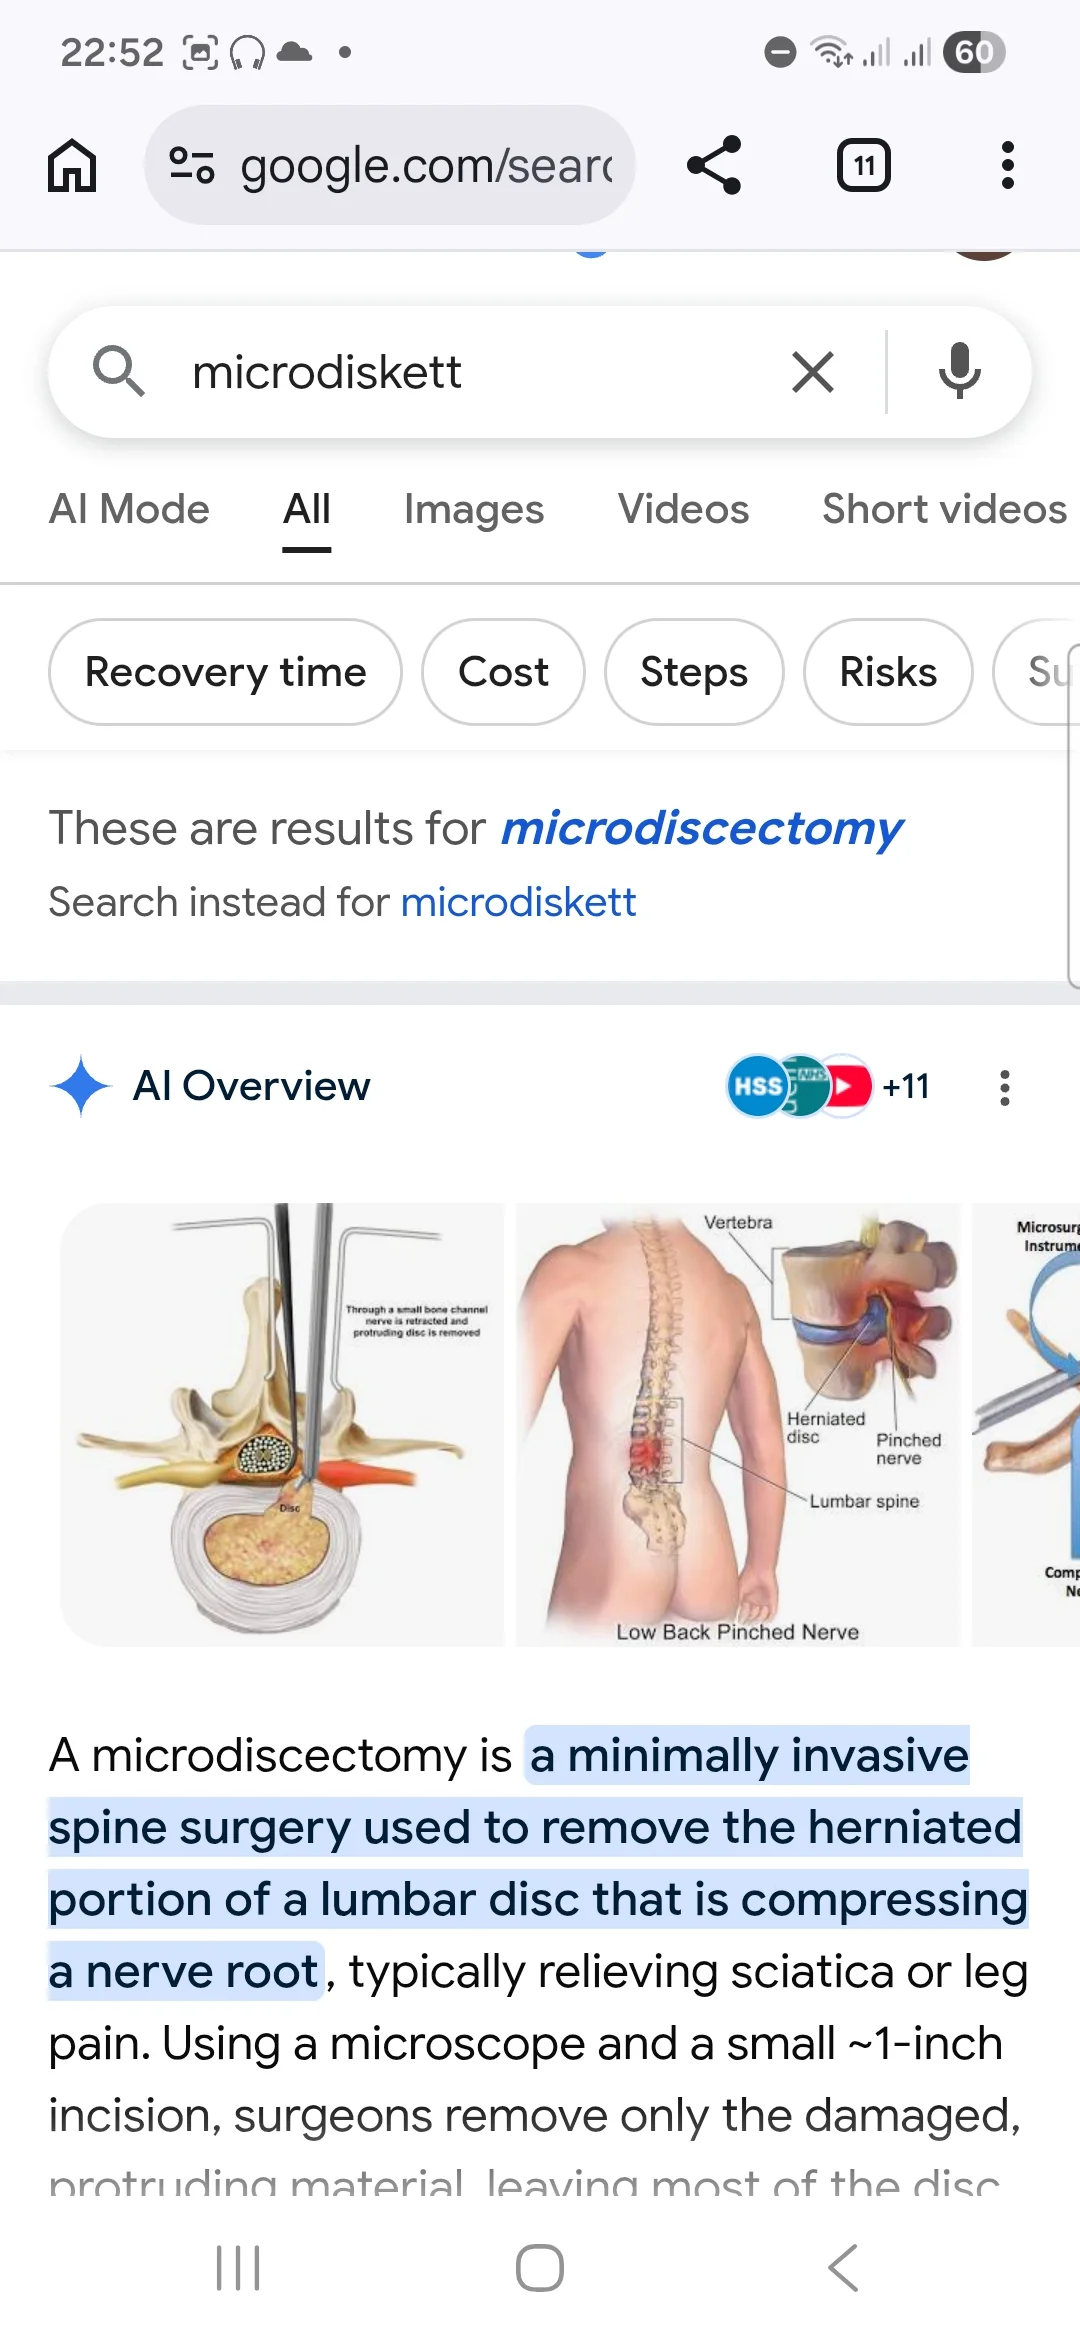Viewport: 1080px width, 2340px height.
Task: Open the tab switcher showing 11 tabs
Action: (864, 165)
